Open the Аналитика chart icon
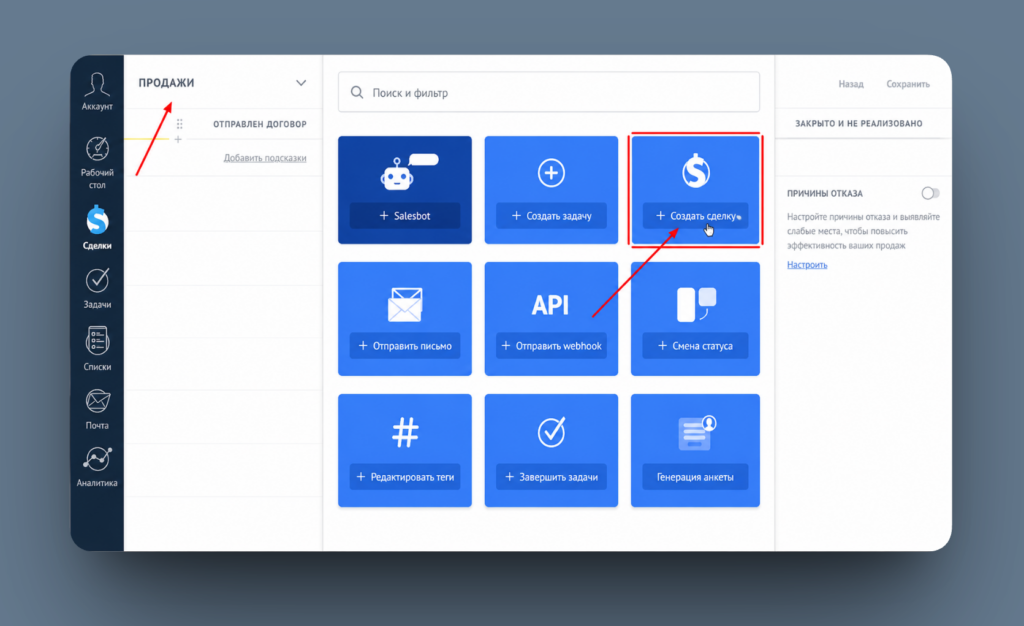This screenshot has width=1024, height=626. pos(97,459)
